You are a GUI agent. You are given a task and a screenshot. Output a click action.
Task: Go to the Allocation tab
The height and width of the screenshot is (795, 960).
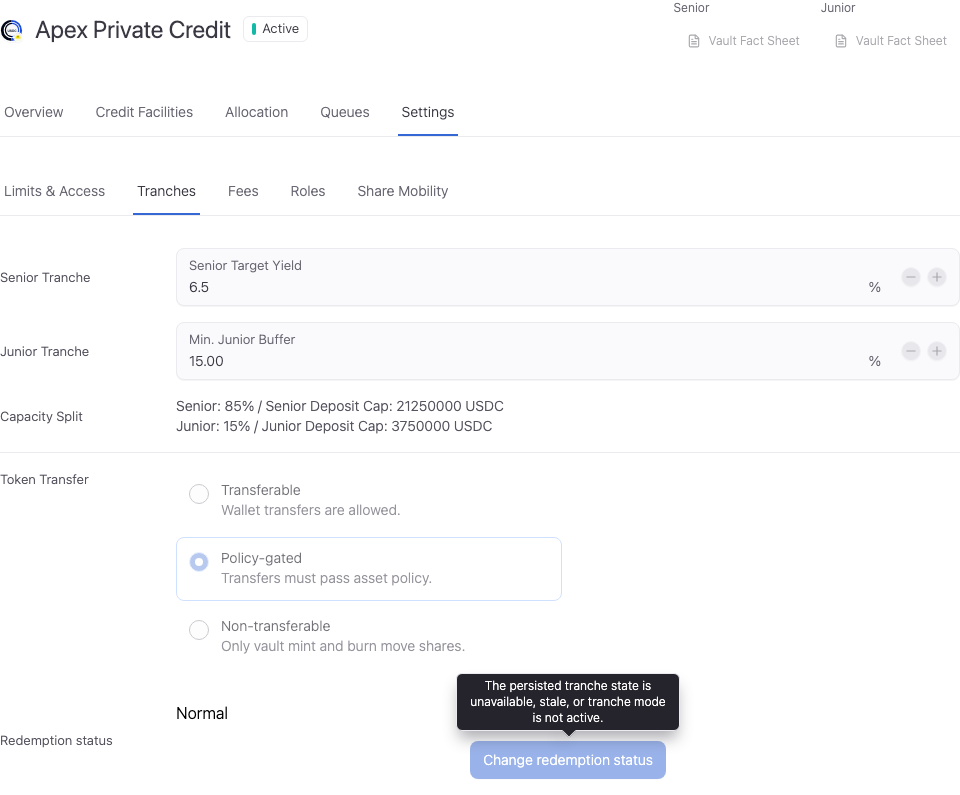tap(257, 112)
